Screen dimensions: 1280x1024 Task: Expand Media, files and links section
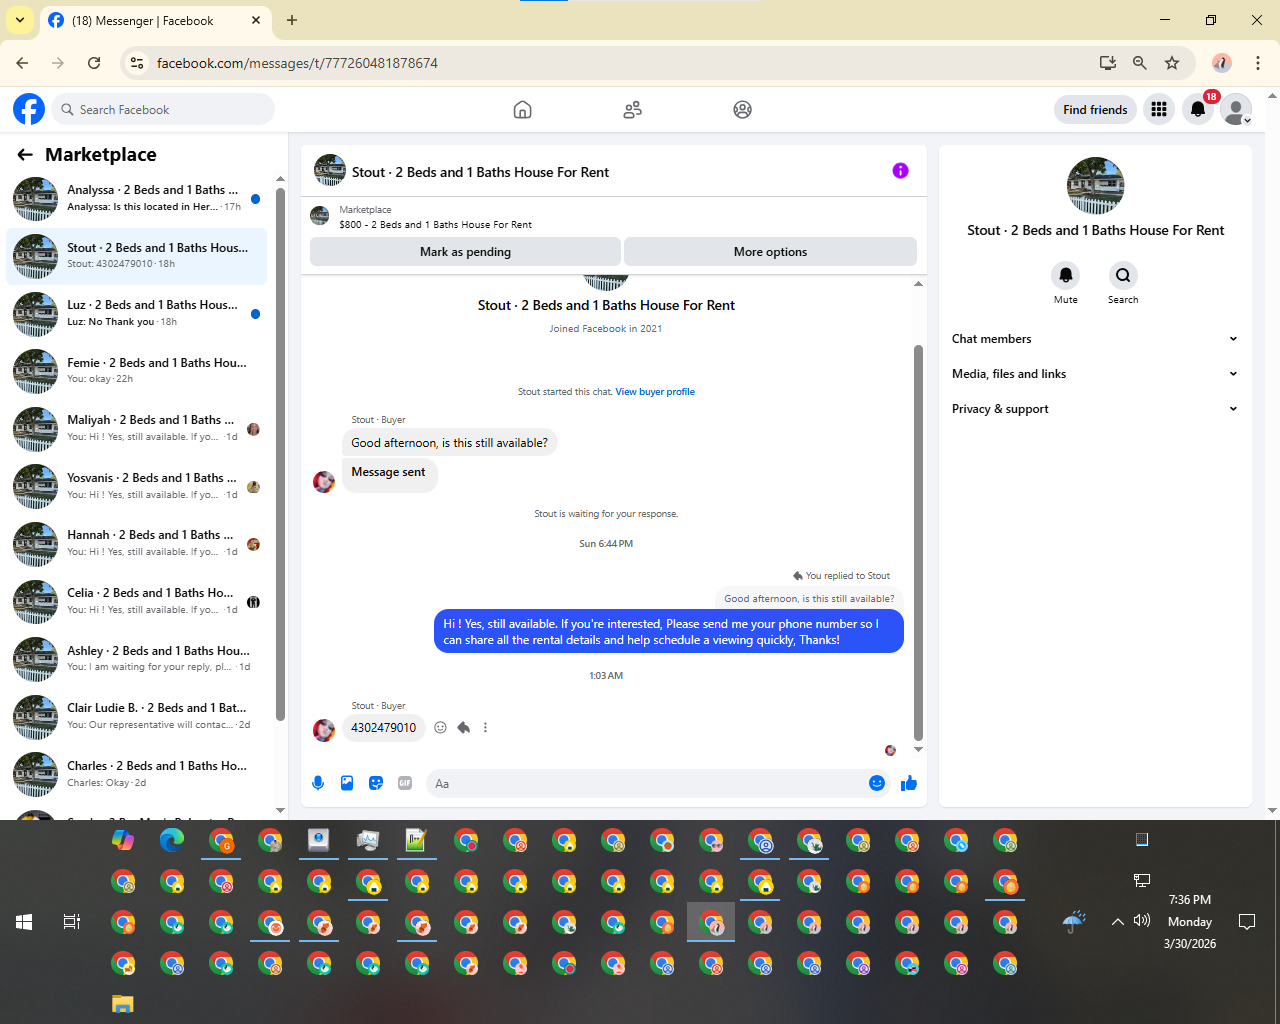[1095, 374]
